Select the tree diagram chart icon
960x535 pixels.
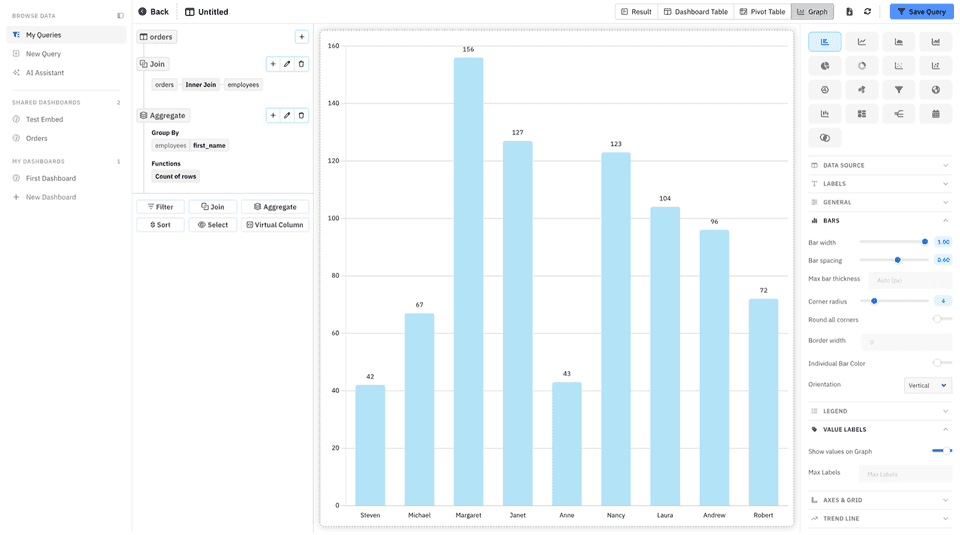point(899,113)
